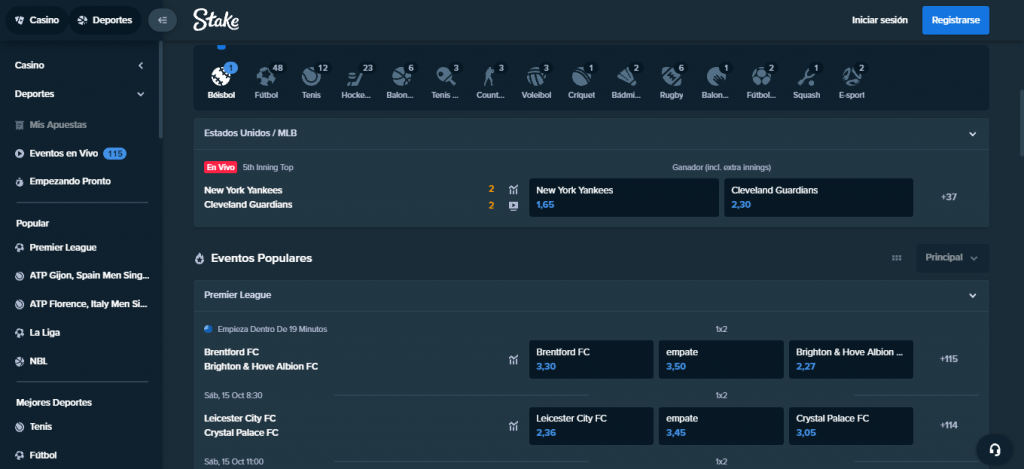Show +37 more markets for Yankees match

[x=949, y=197]
